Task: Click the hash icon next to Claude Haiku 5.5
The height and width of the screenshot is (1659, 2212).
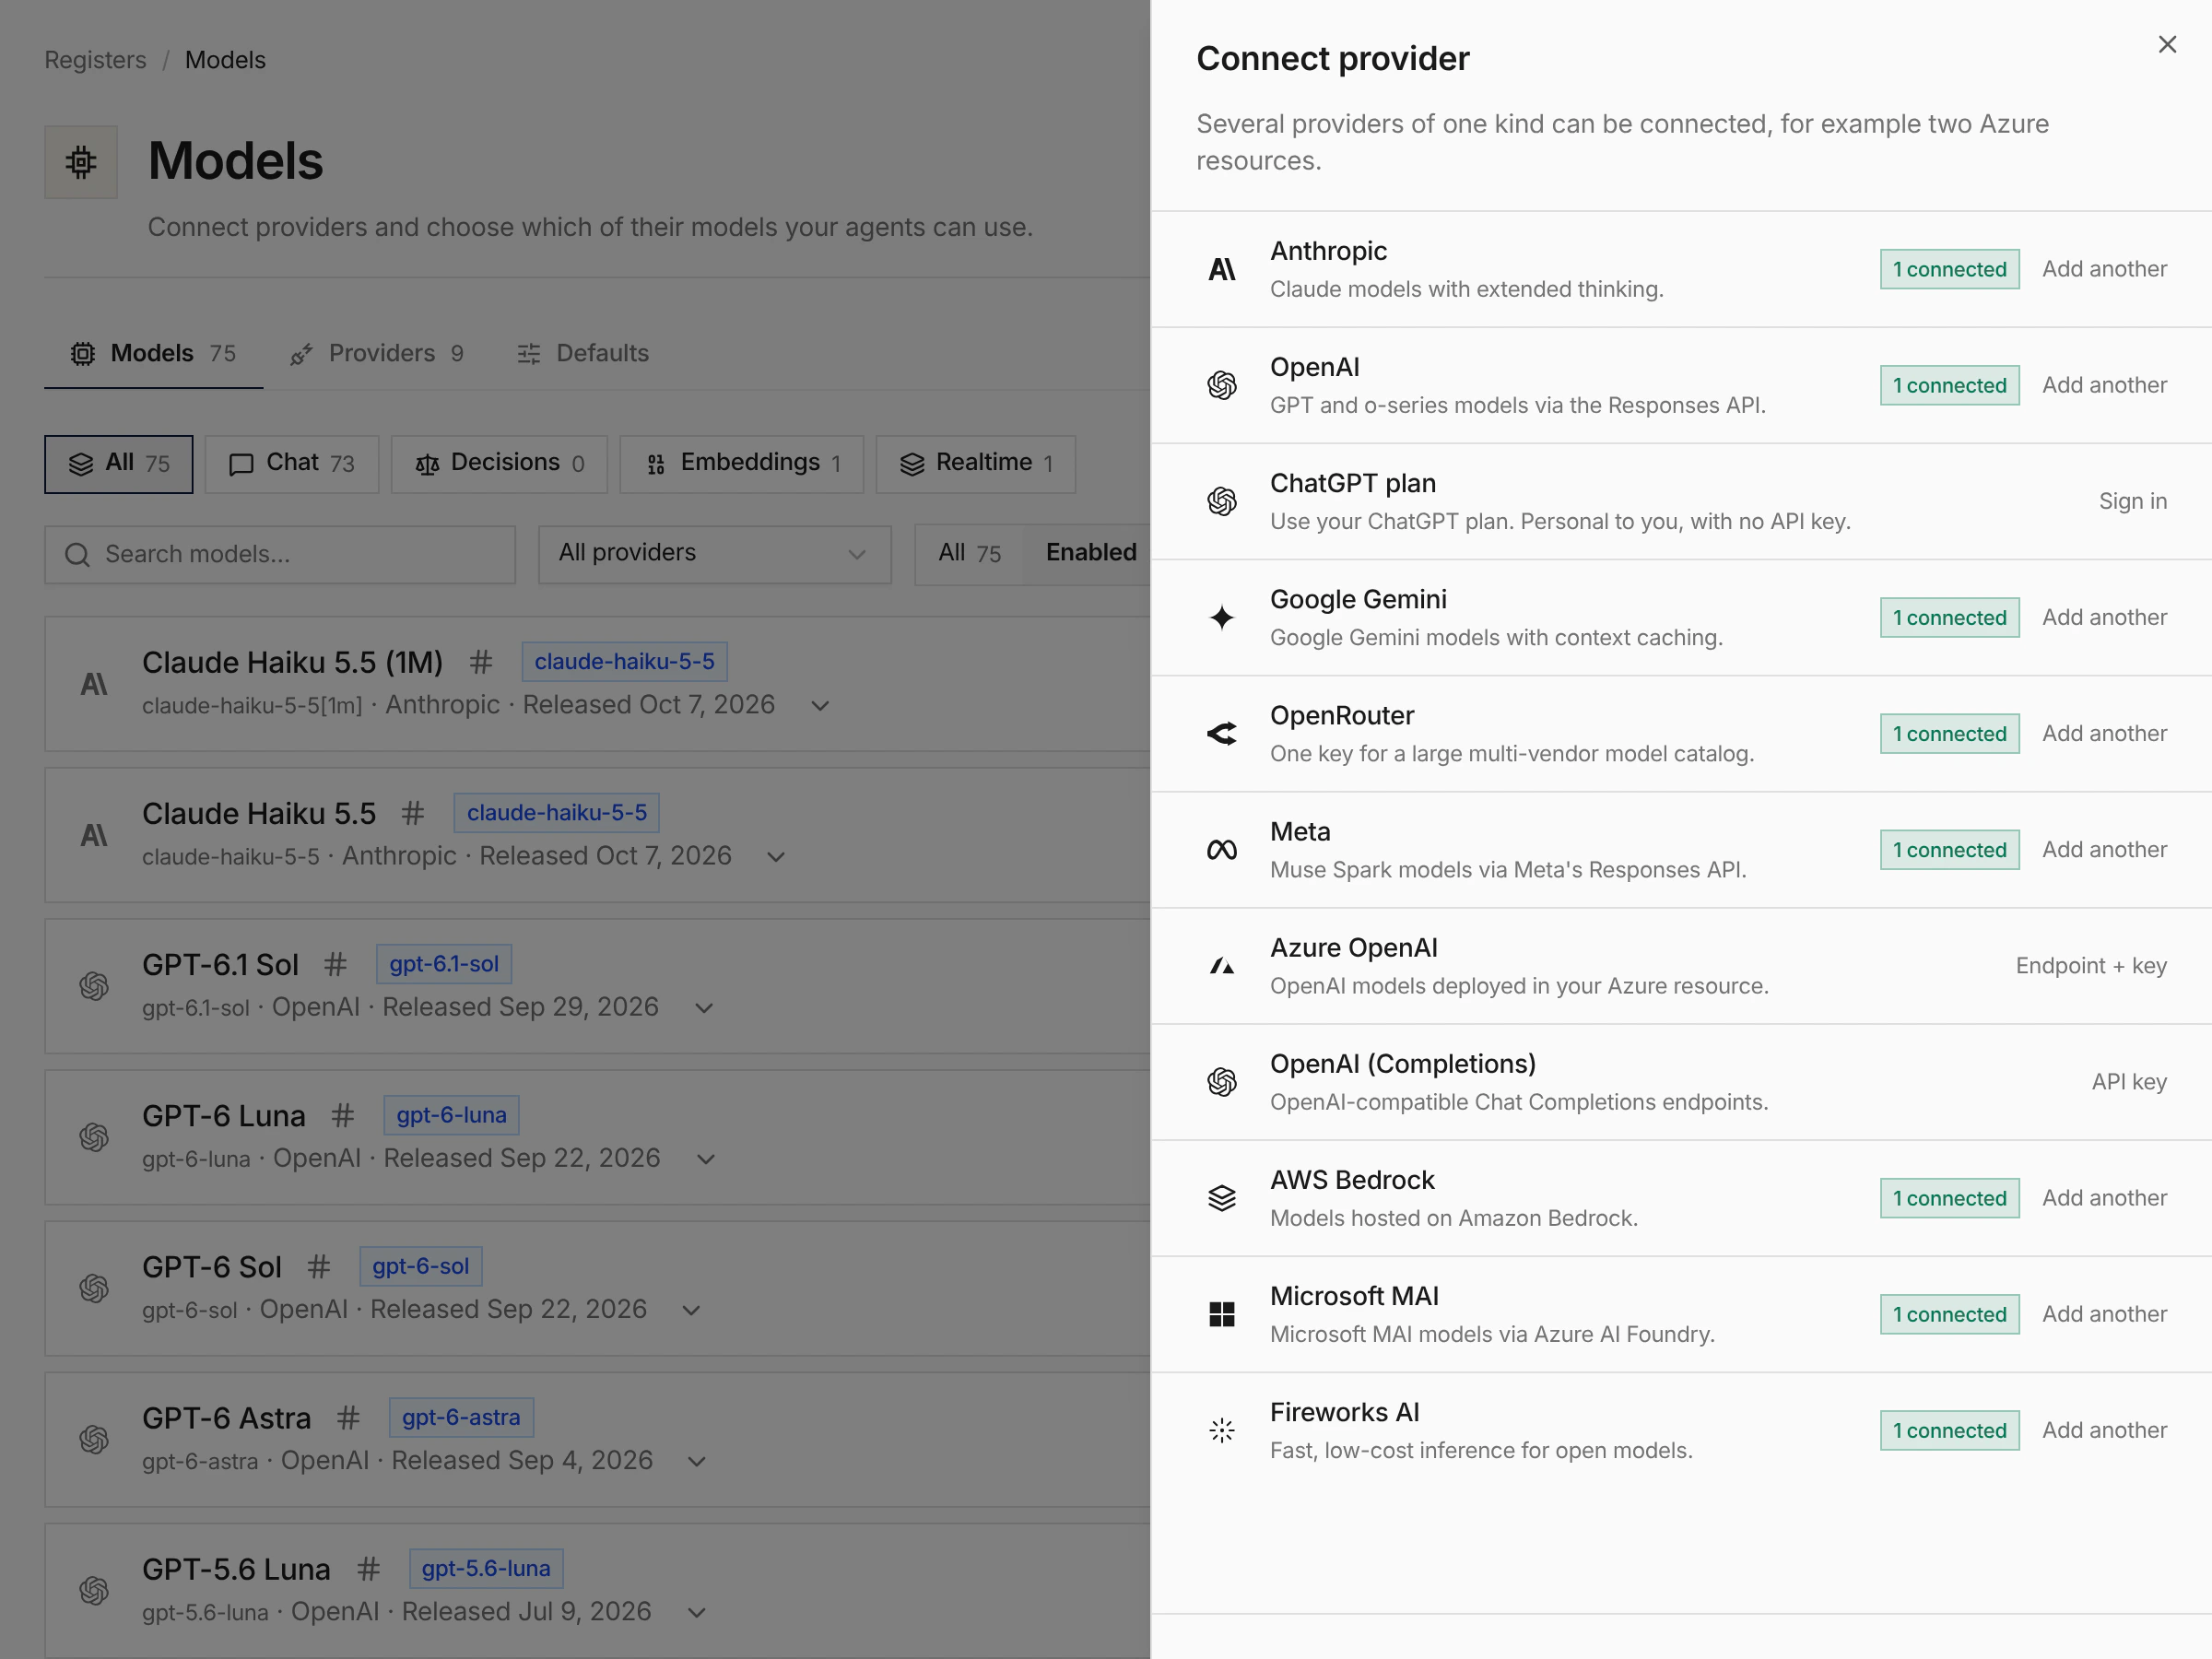Action: click(413, 812)
